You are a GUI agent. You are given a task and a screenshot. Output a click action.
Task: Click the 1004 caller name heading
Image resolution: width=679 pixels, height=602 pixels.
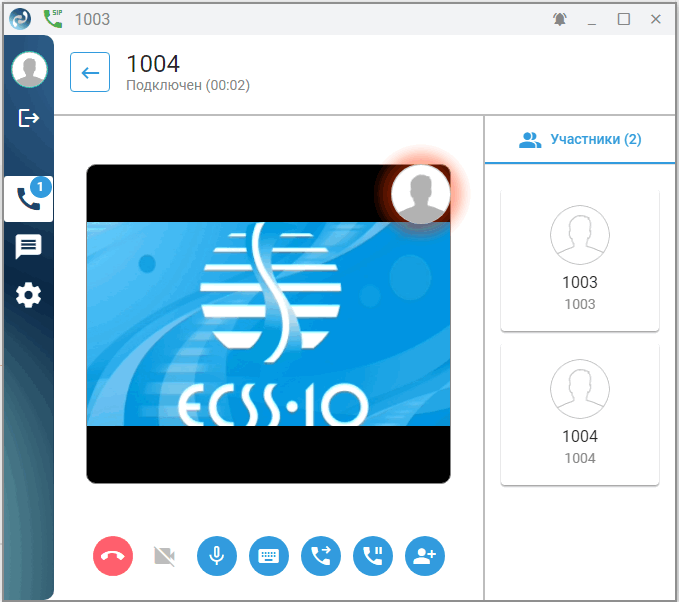tap(153, 64)
